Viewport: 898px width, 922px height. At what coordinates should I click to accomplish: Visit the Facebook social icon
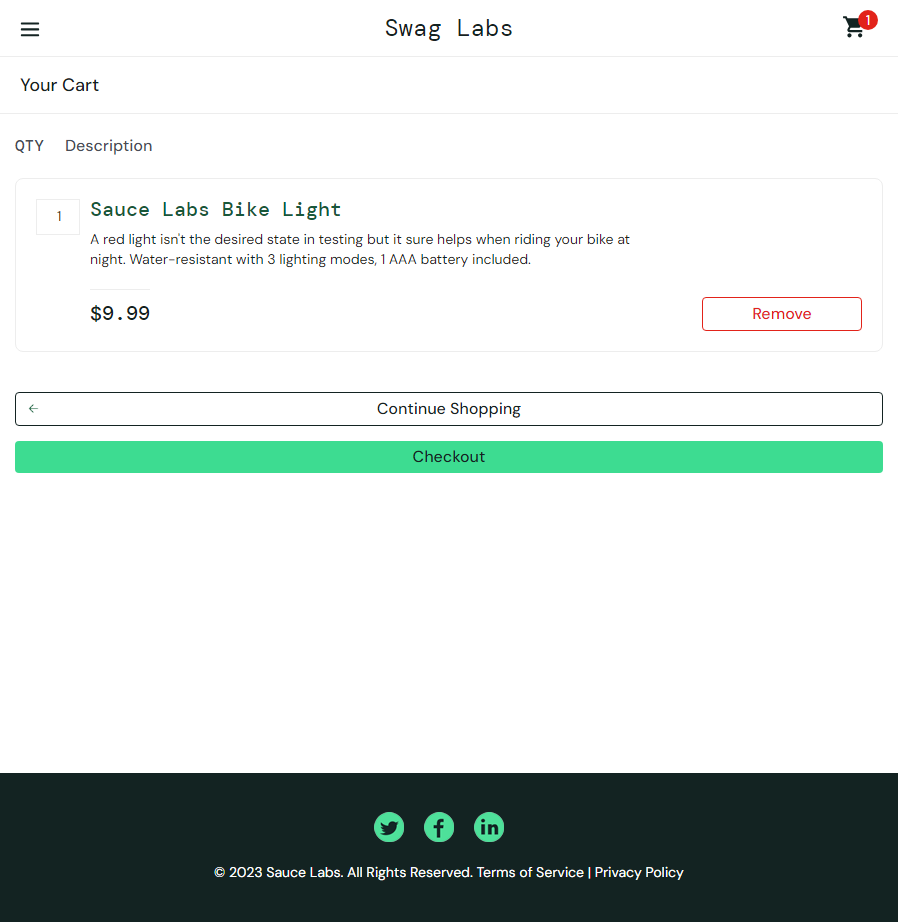439,827
